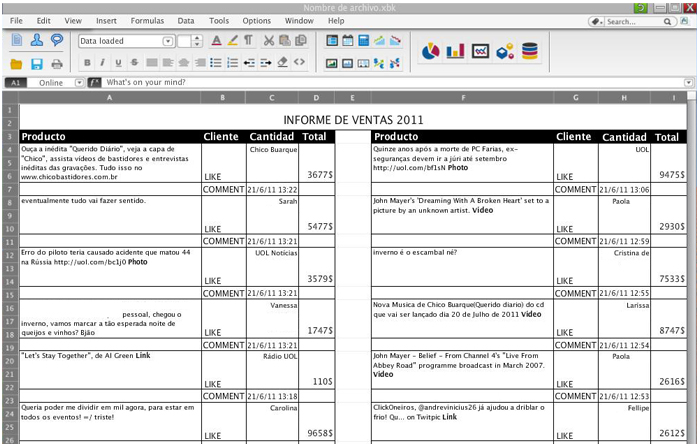Click the search magnifier button
Viewport: 700px width, 444px height.
click(667, 21)
